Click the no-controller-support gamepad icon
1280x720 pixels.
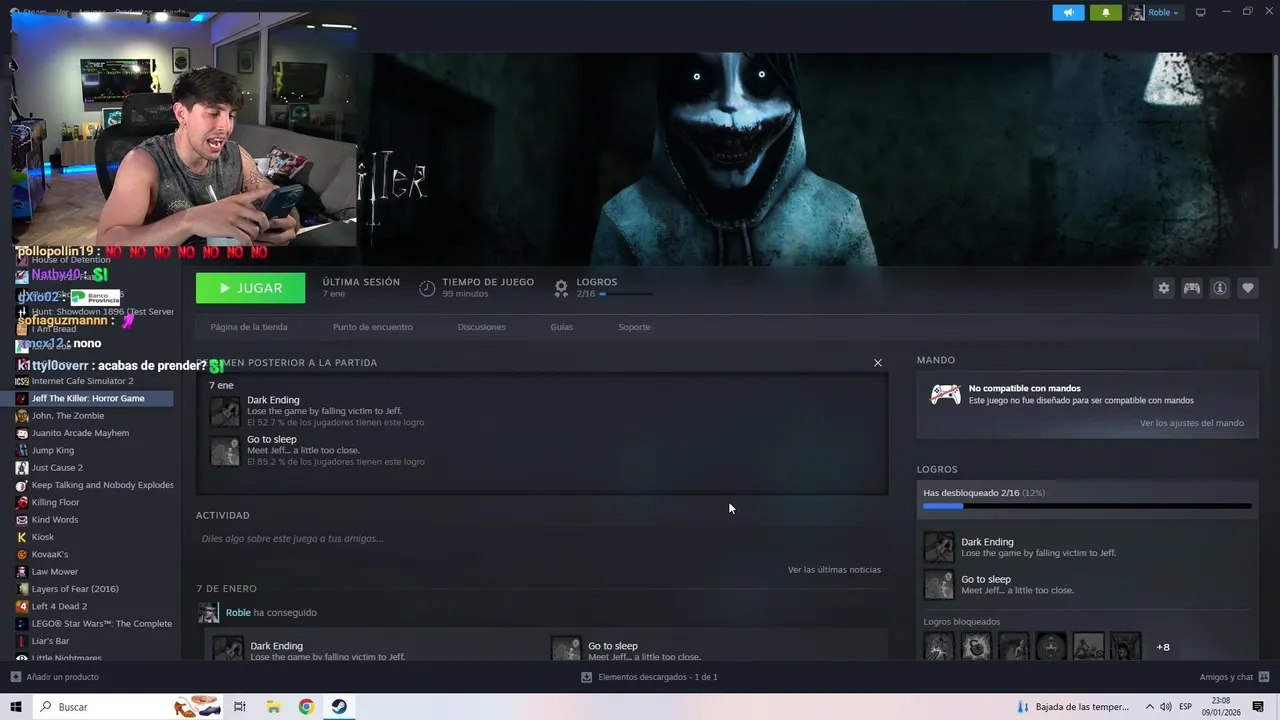[945, 394]
